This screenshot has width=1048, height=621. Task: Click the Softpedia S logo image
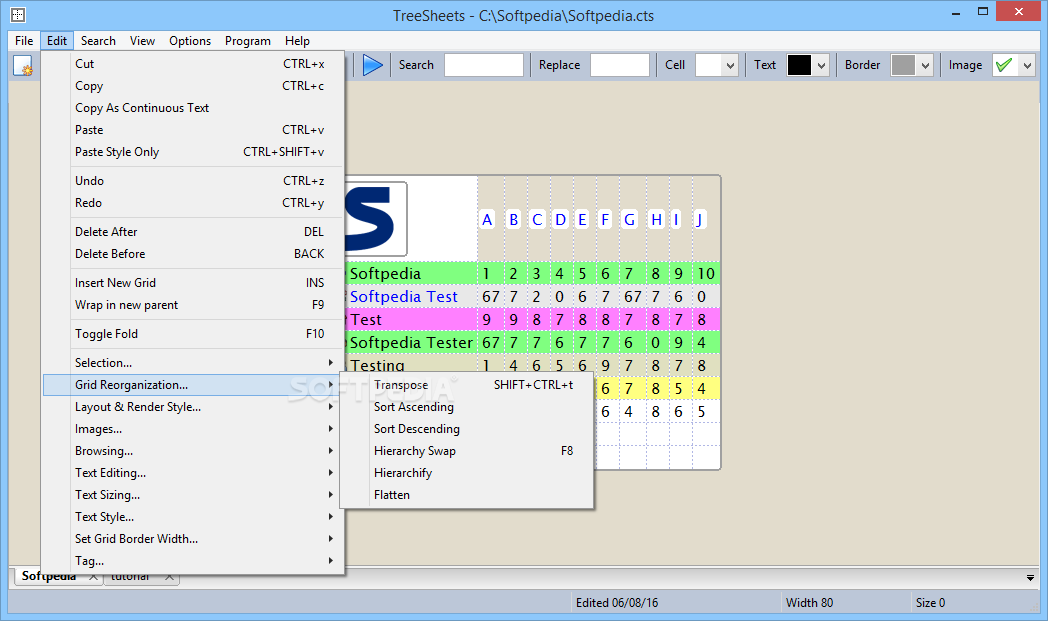(x=376, y=219)
